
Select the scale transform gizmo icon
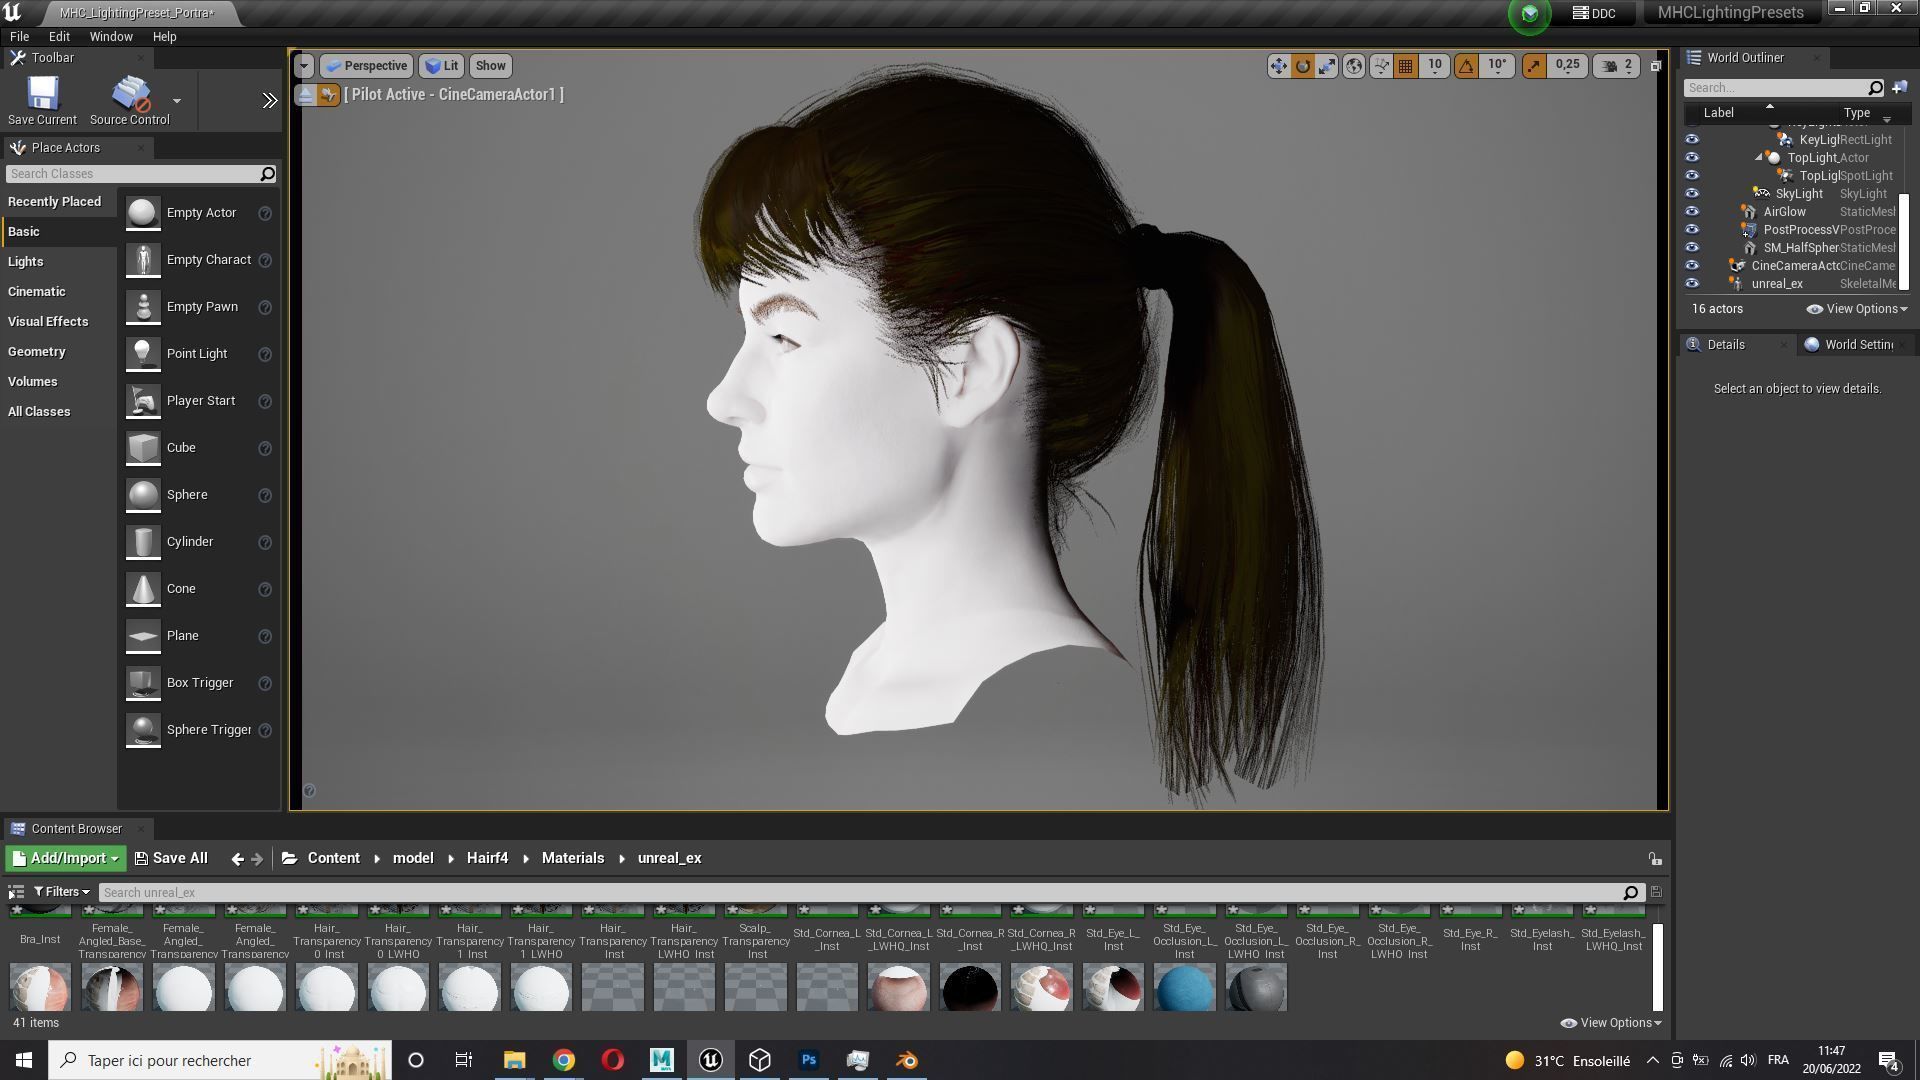pos(1327,66)
